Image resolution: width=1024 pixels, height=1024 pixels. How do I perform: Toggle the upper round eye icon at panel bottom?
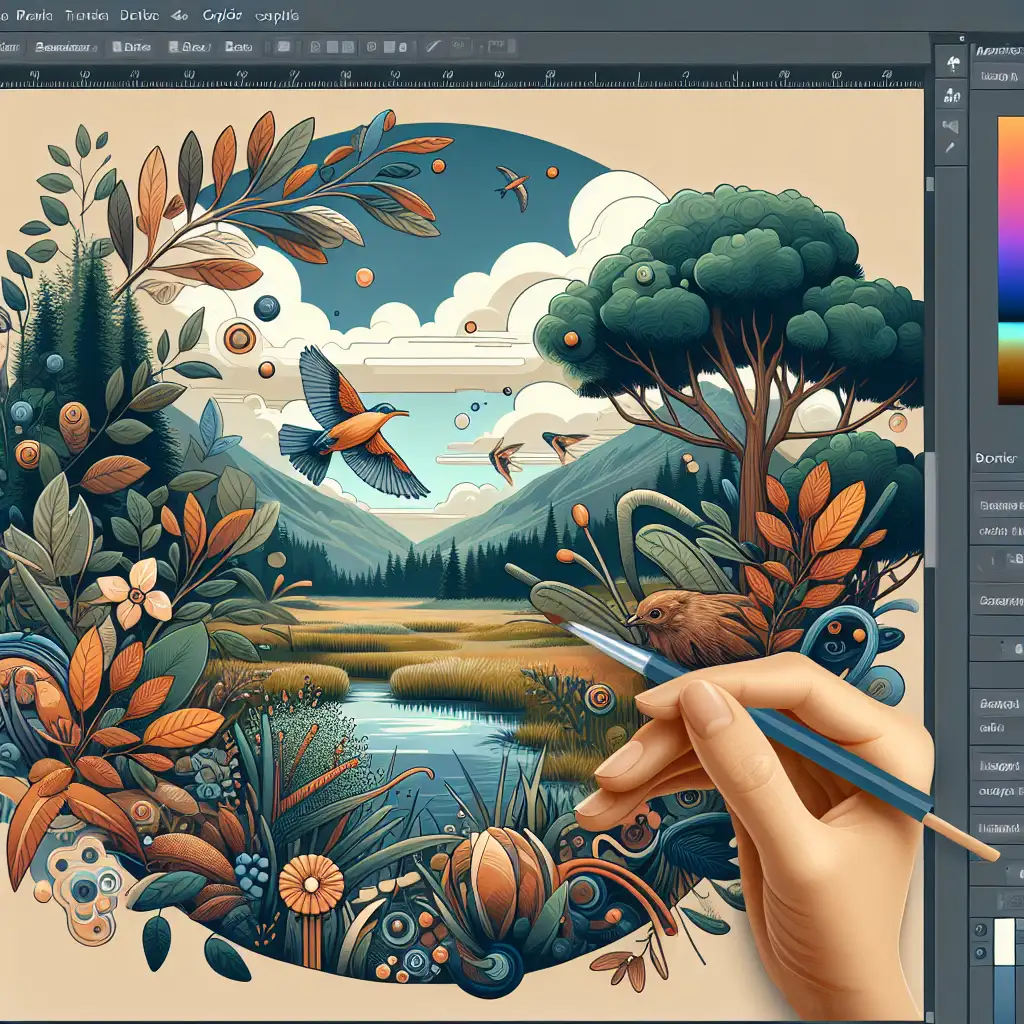[x=980, y=930]
